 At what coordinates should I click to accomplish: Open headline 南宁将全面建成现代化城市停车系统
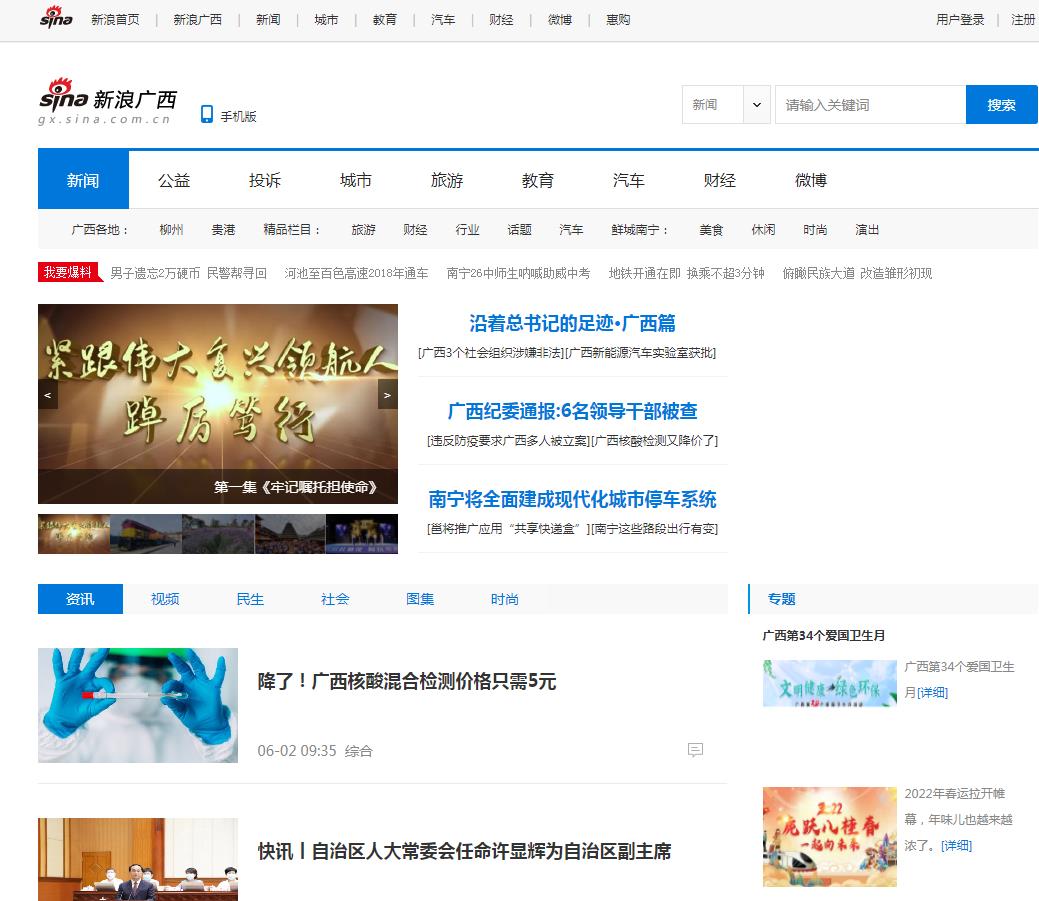pos(573,500)
